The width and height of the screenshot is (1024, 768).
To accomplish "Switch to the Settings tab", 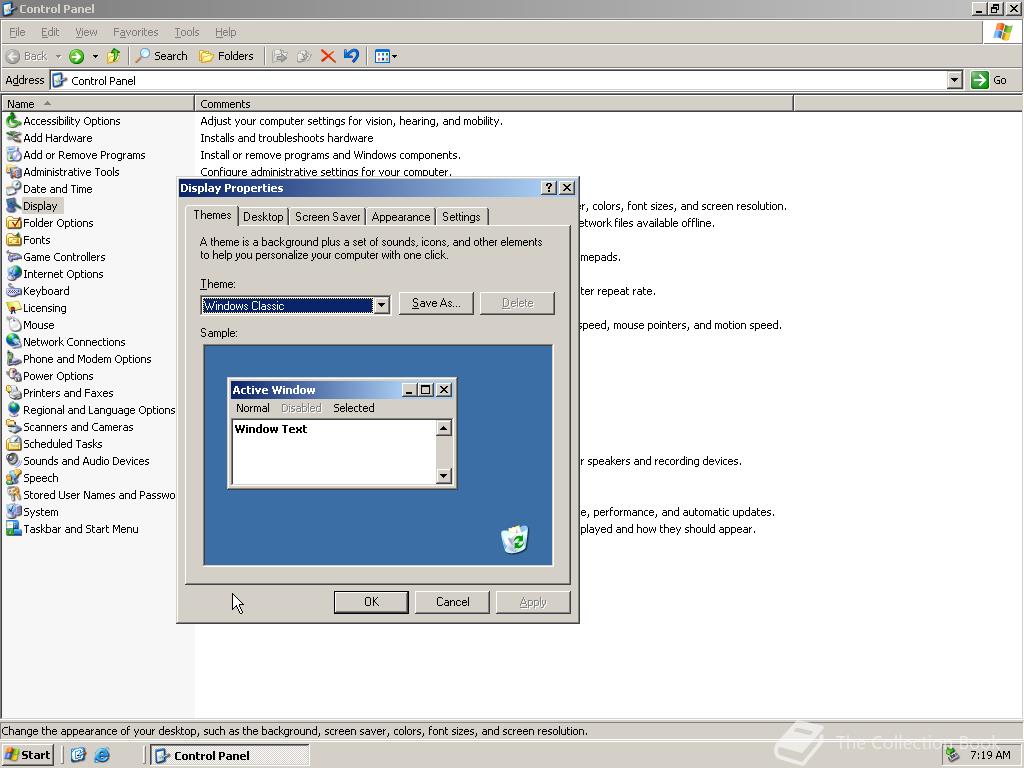I will pos(461,217).
